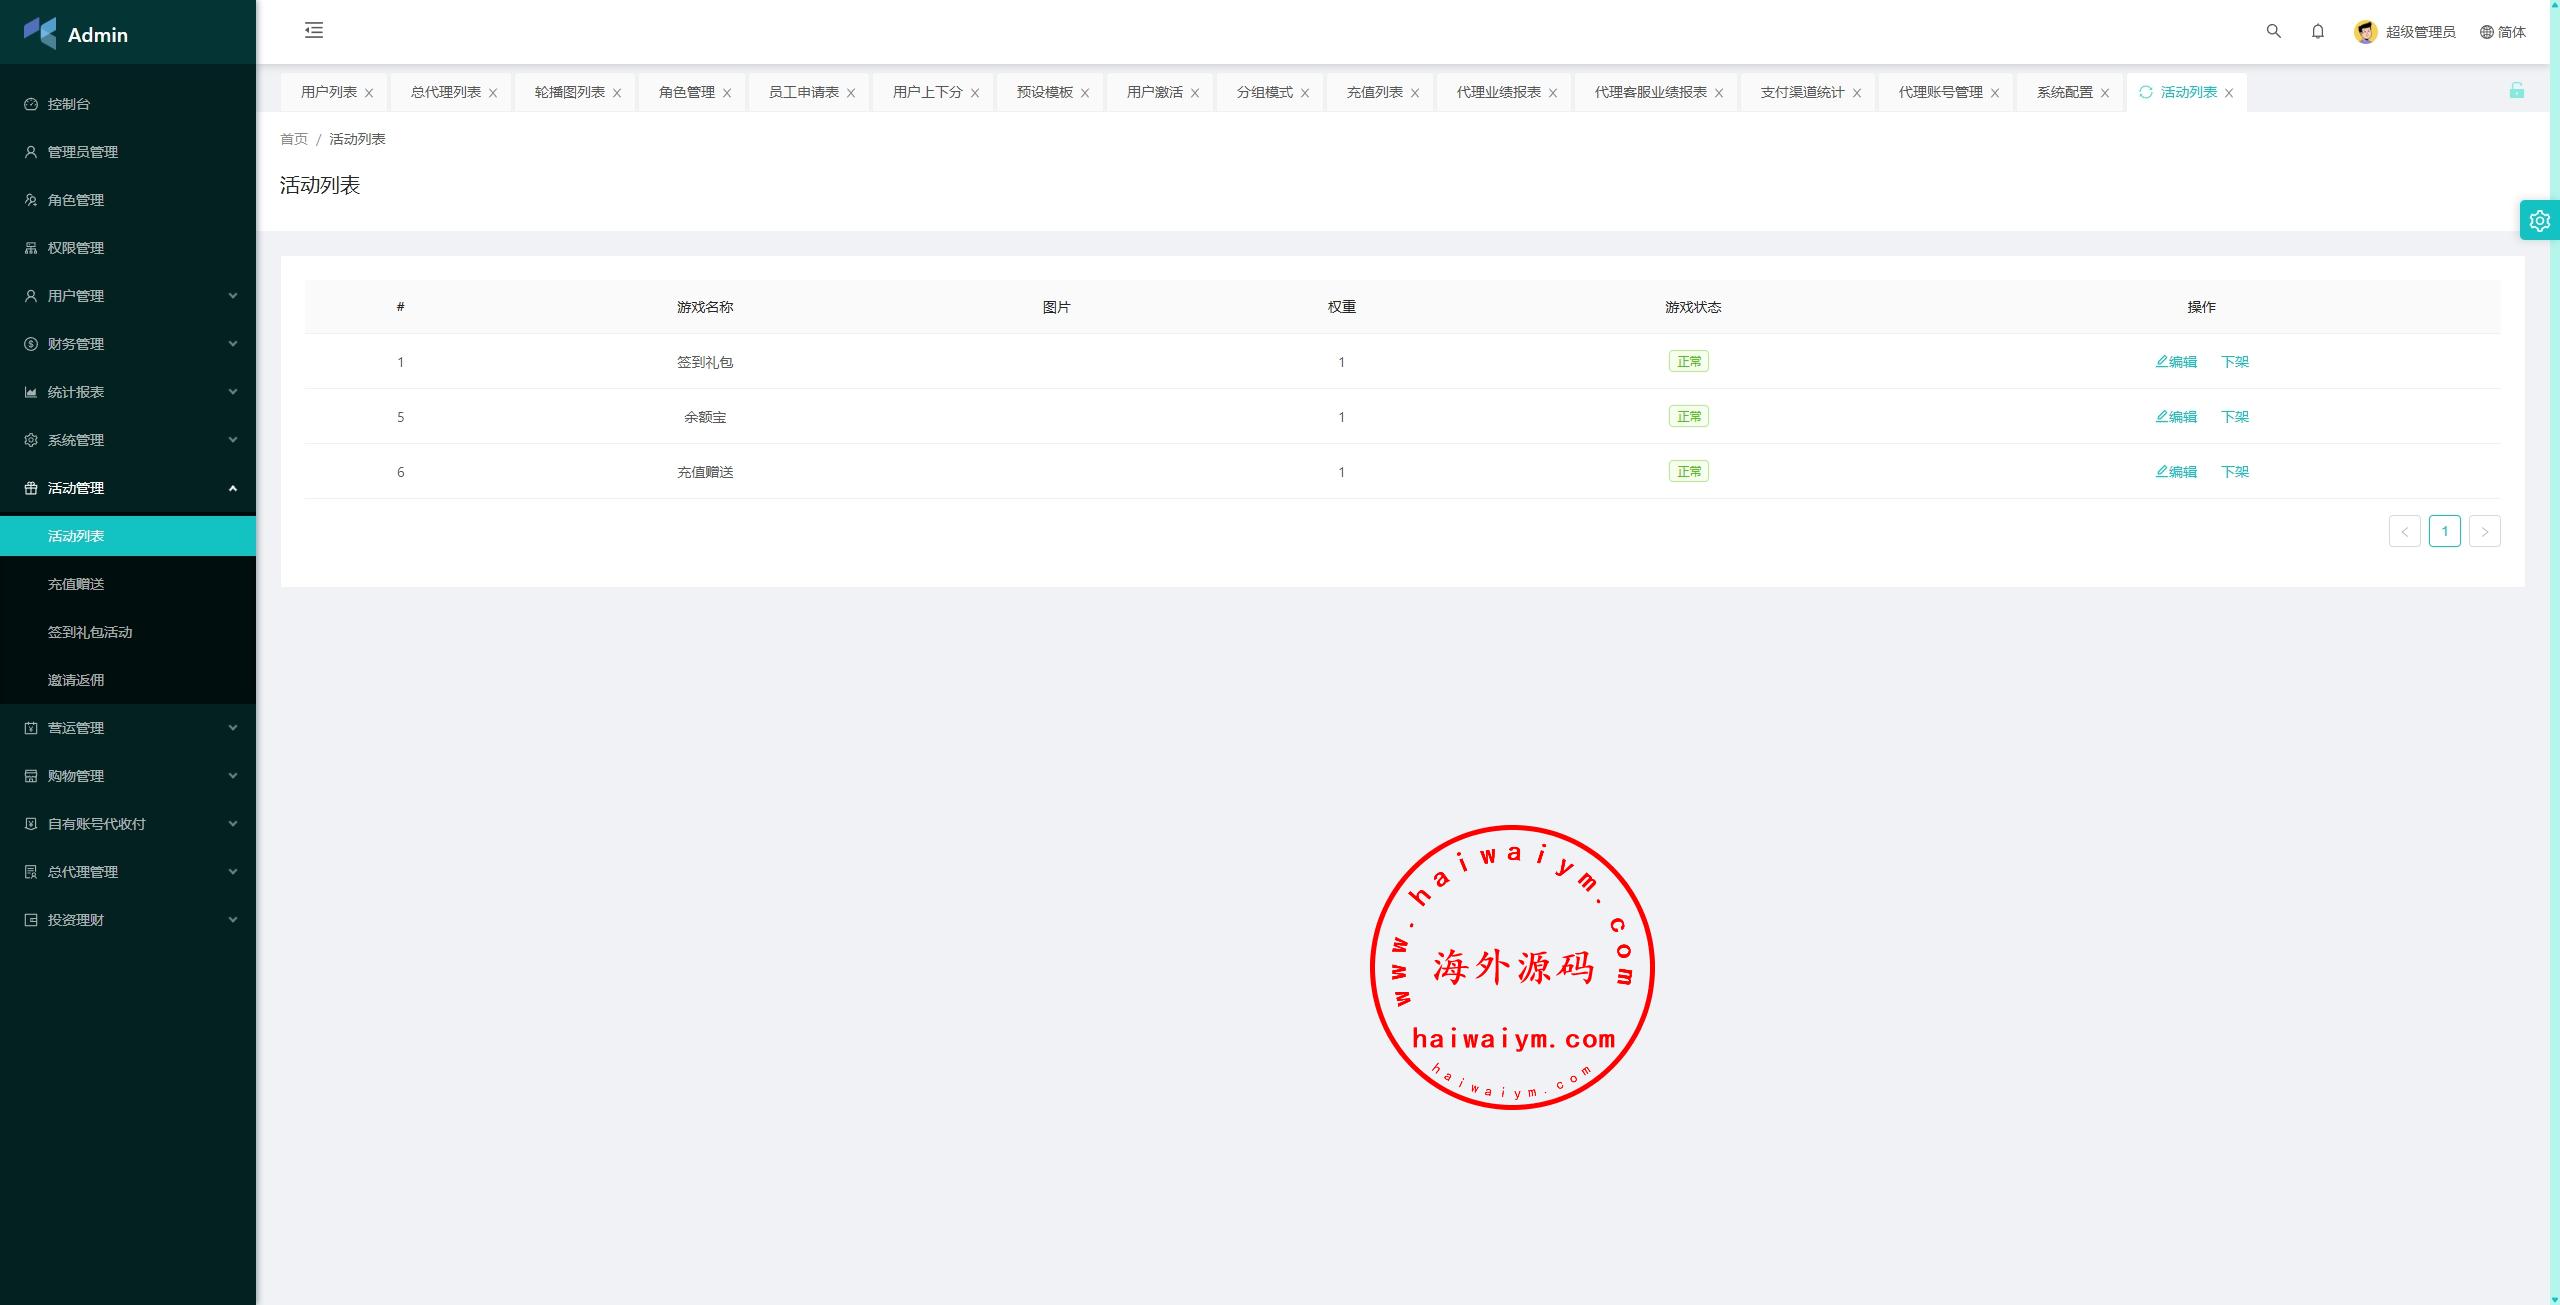Switch language via 简体 globe selector

point(2503,32)
